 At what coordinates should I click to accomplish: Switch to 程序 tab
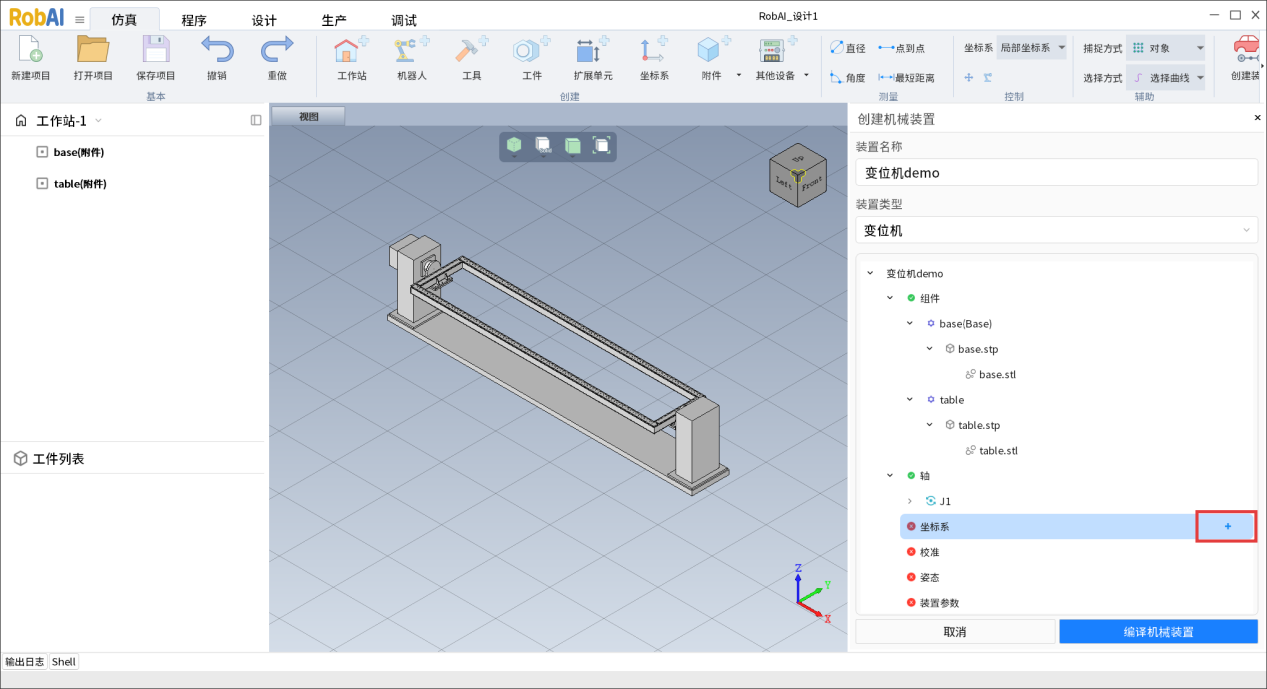pos(194,20)
